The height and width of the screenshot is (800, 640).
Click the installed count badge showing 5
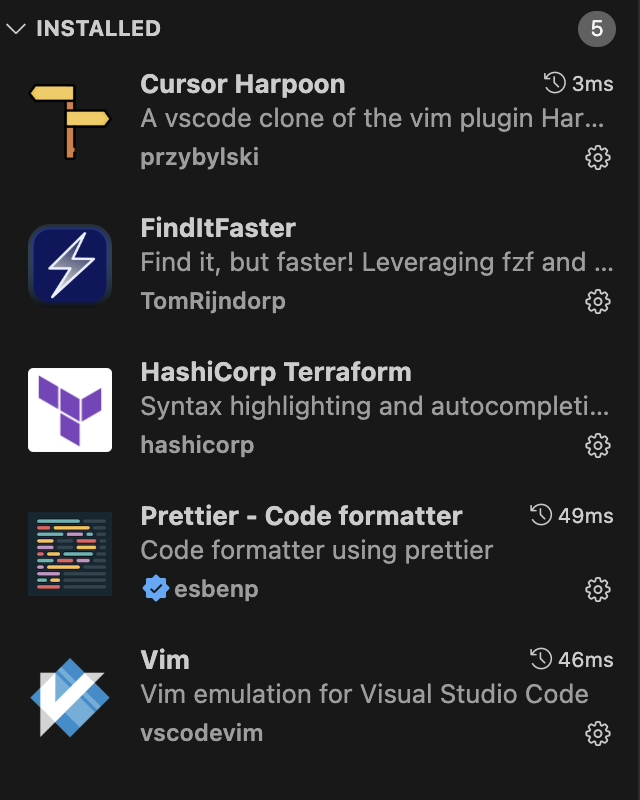597,29
